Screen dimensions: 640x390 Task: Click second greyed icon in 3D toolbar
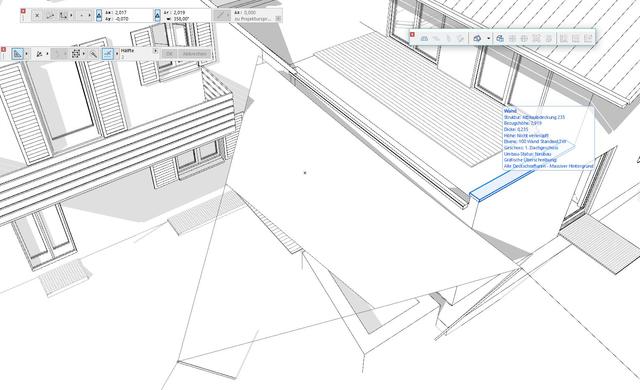click(x=436, y=39)
